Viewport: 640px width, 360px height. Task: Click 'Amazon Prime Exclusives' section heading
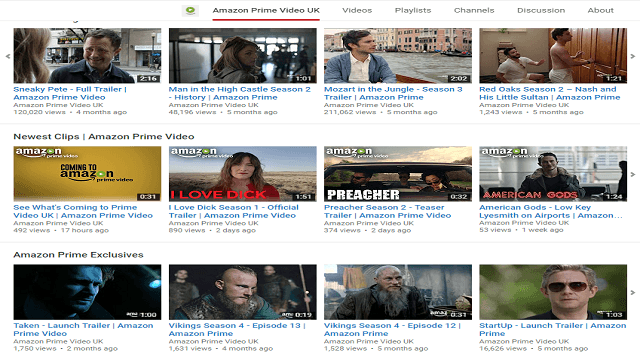[78, 255]
